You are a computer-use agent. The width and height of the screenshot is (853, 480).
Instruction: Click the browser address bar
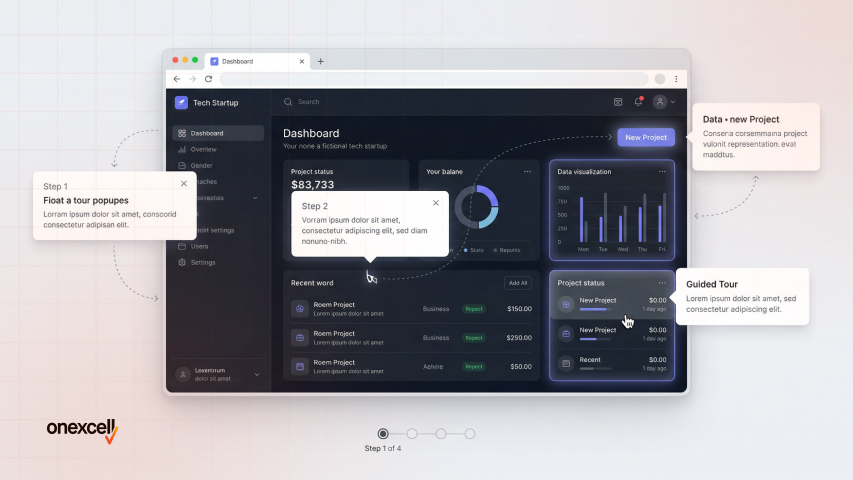434,79
